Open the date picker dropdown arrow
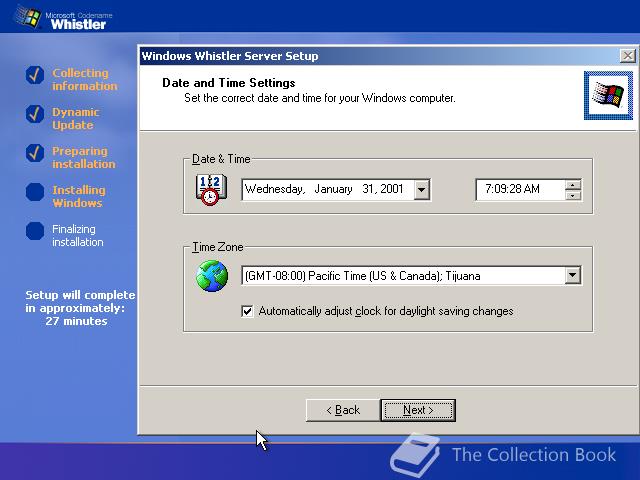This screenshot has width=640, height=480. 422,190
